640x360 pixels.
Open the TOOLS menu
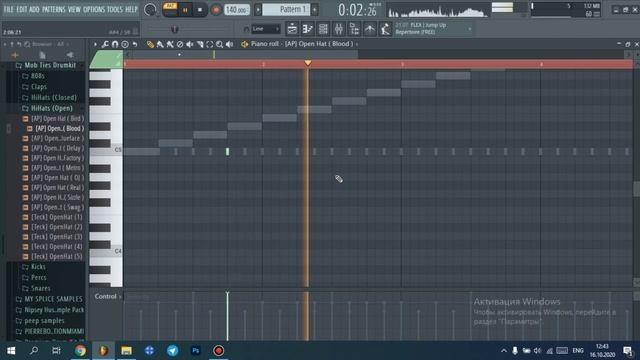click(115, 9)
